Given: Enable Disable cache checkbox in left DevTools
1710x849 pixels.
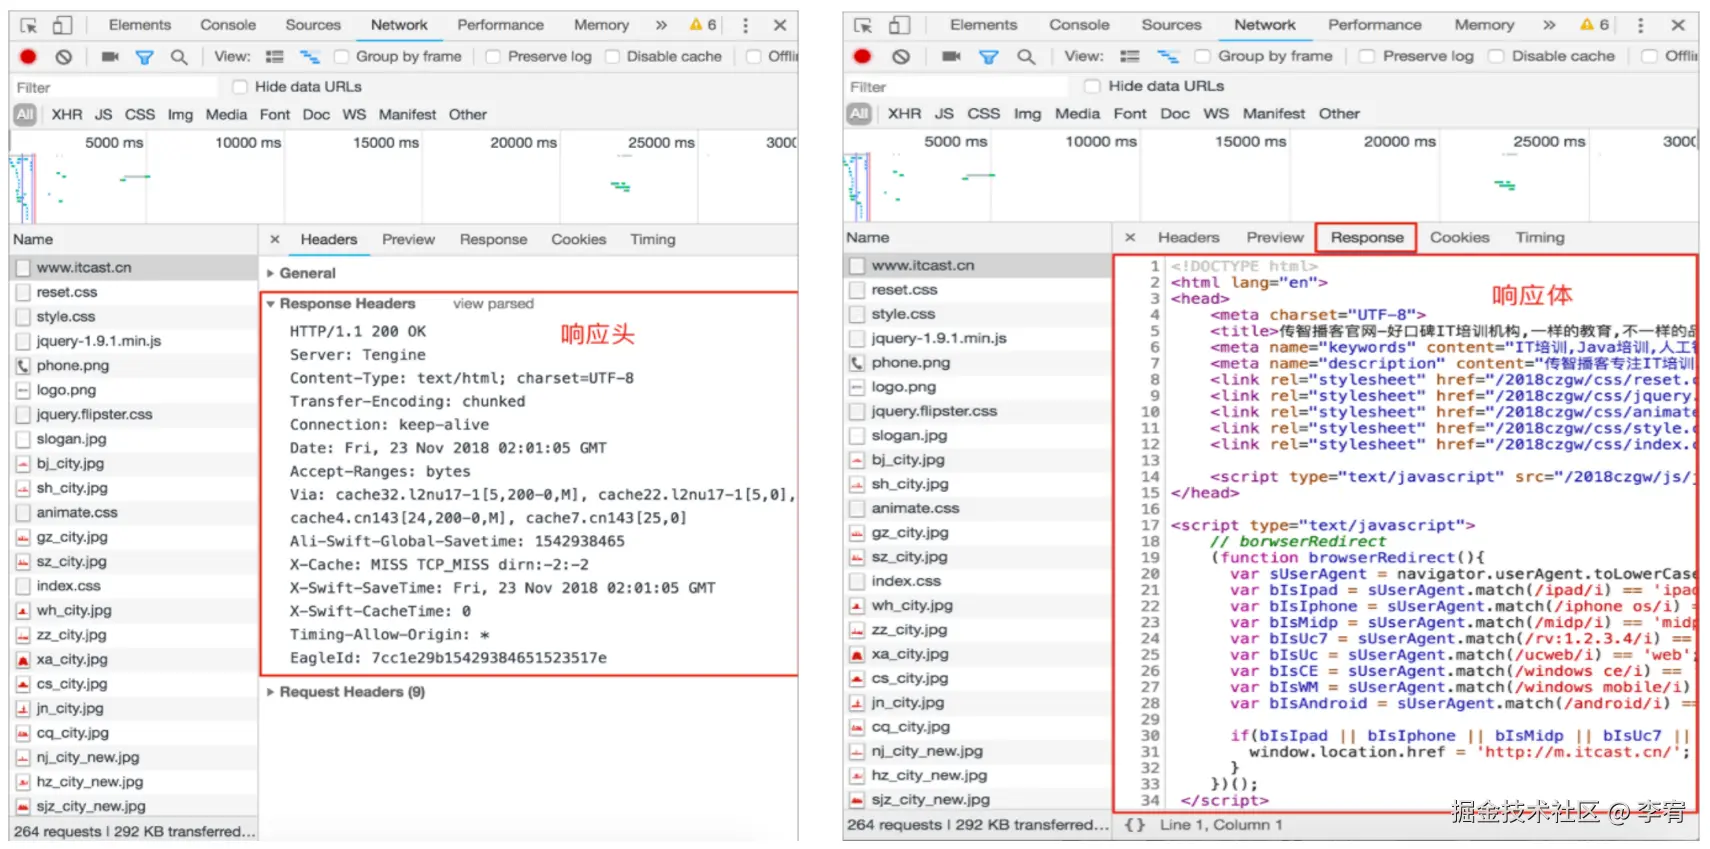Looking at the screenshot, I should (x=612, y=57).
